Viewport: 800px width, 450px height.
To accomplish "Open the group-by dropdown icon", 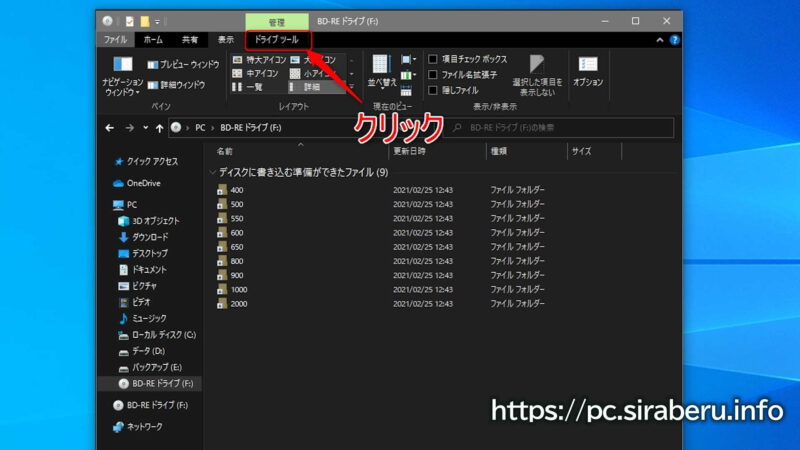I will (408, 60).
